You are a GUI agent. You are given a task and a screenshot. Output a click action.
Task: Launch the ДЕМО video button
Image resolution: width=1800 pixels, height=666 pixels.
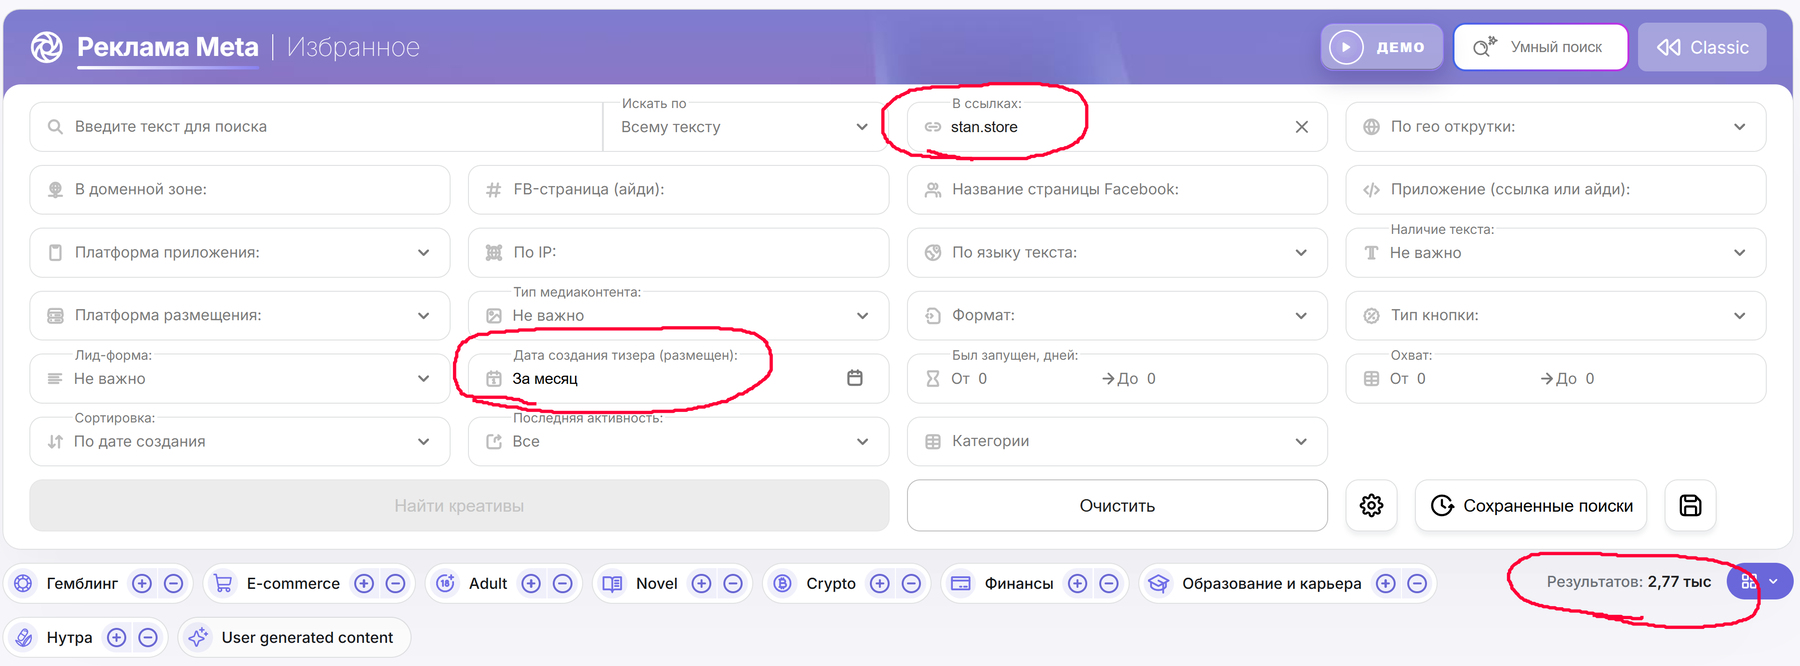coord(1382,47)
